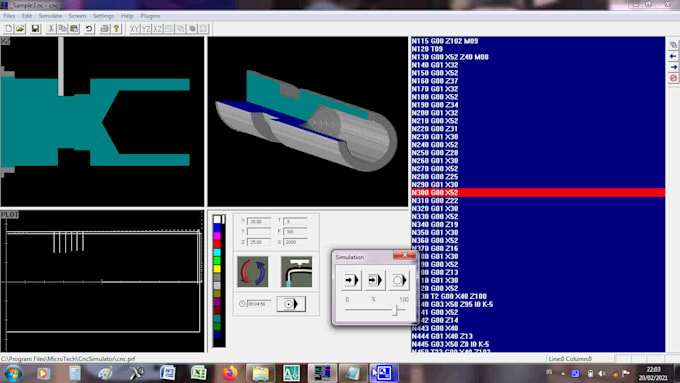Open the Screen menu

click(77, 16)
